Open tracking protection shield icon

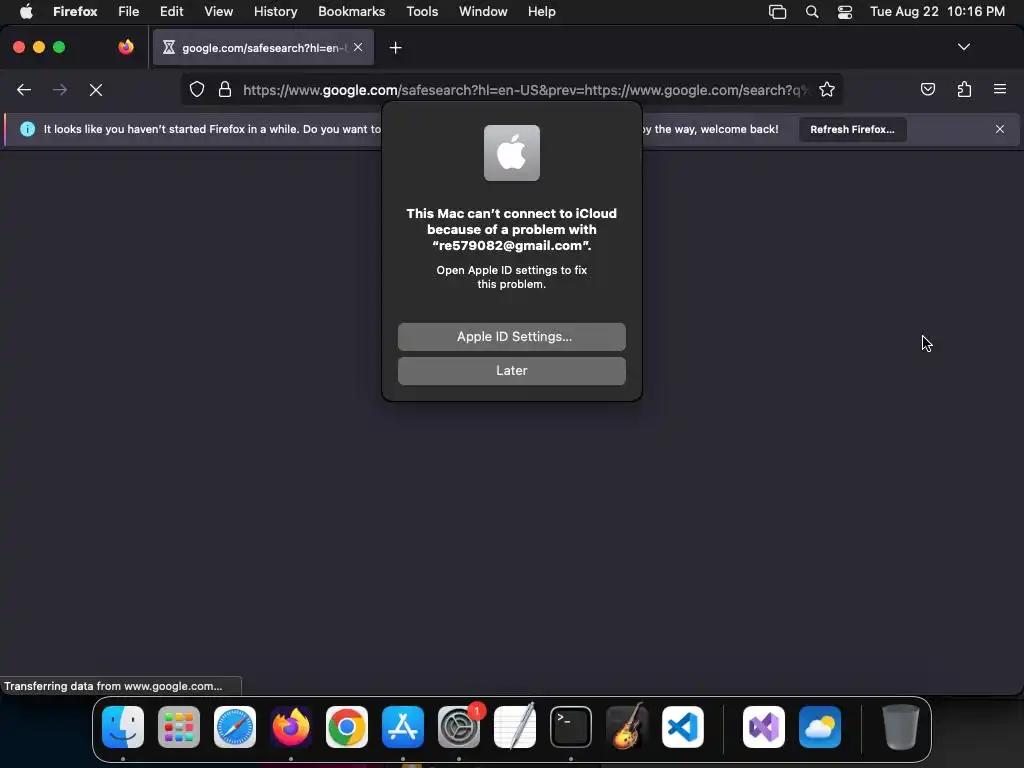[197, 89]
